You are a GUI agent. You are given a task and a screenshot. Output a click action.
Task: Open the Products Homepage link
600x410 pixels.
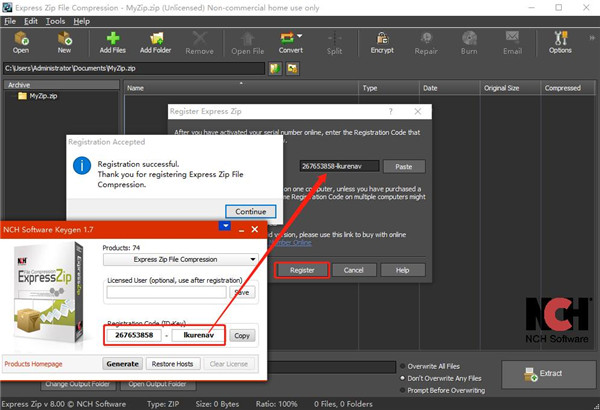pos(33,364)
